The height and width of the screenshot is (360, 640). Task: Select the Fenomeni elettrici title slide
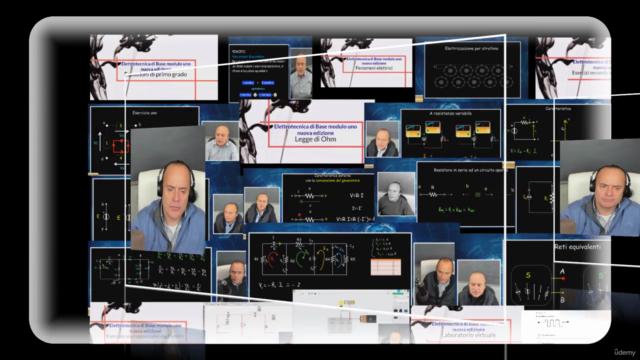(367, 63)
